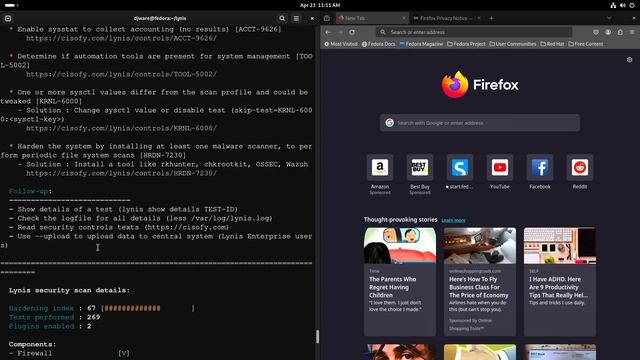The height and width of the screenshot is (360, 640).
Task: Open the Amazon shortcut tile
Action: [x=380, y=167]
